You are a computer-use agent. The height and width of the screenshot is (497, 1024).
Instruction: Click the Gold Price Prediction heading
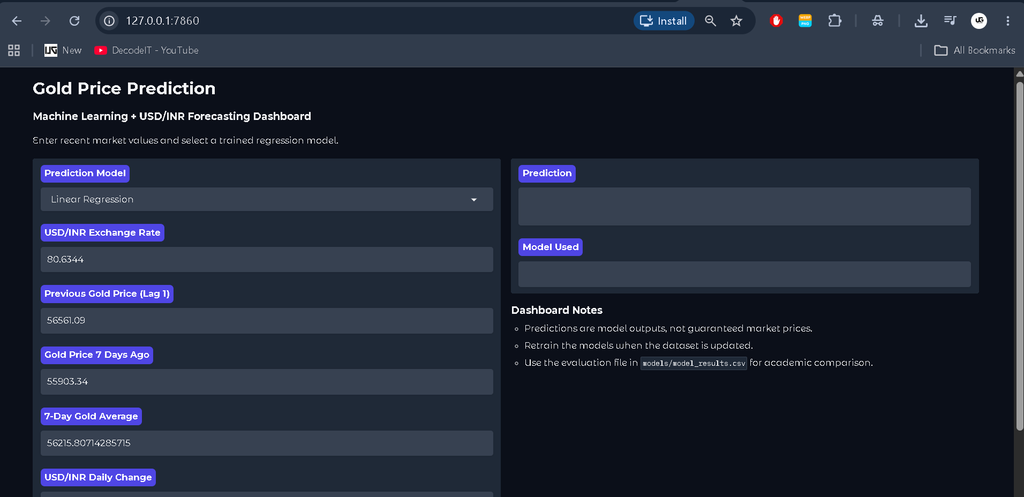pos(124,88)
